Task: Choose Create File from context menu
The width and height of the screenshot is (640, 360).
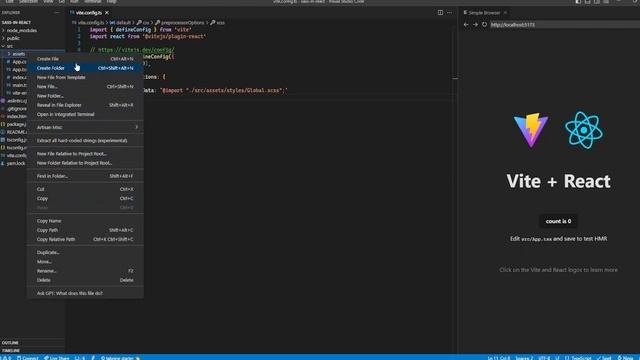Action: (x=85, y=59)
